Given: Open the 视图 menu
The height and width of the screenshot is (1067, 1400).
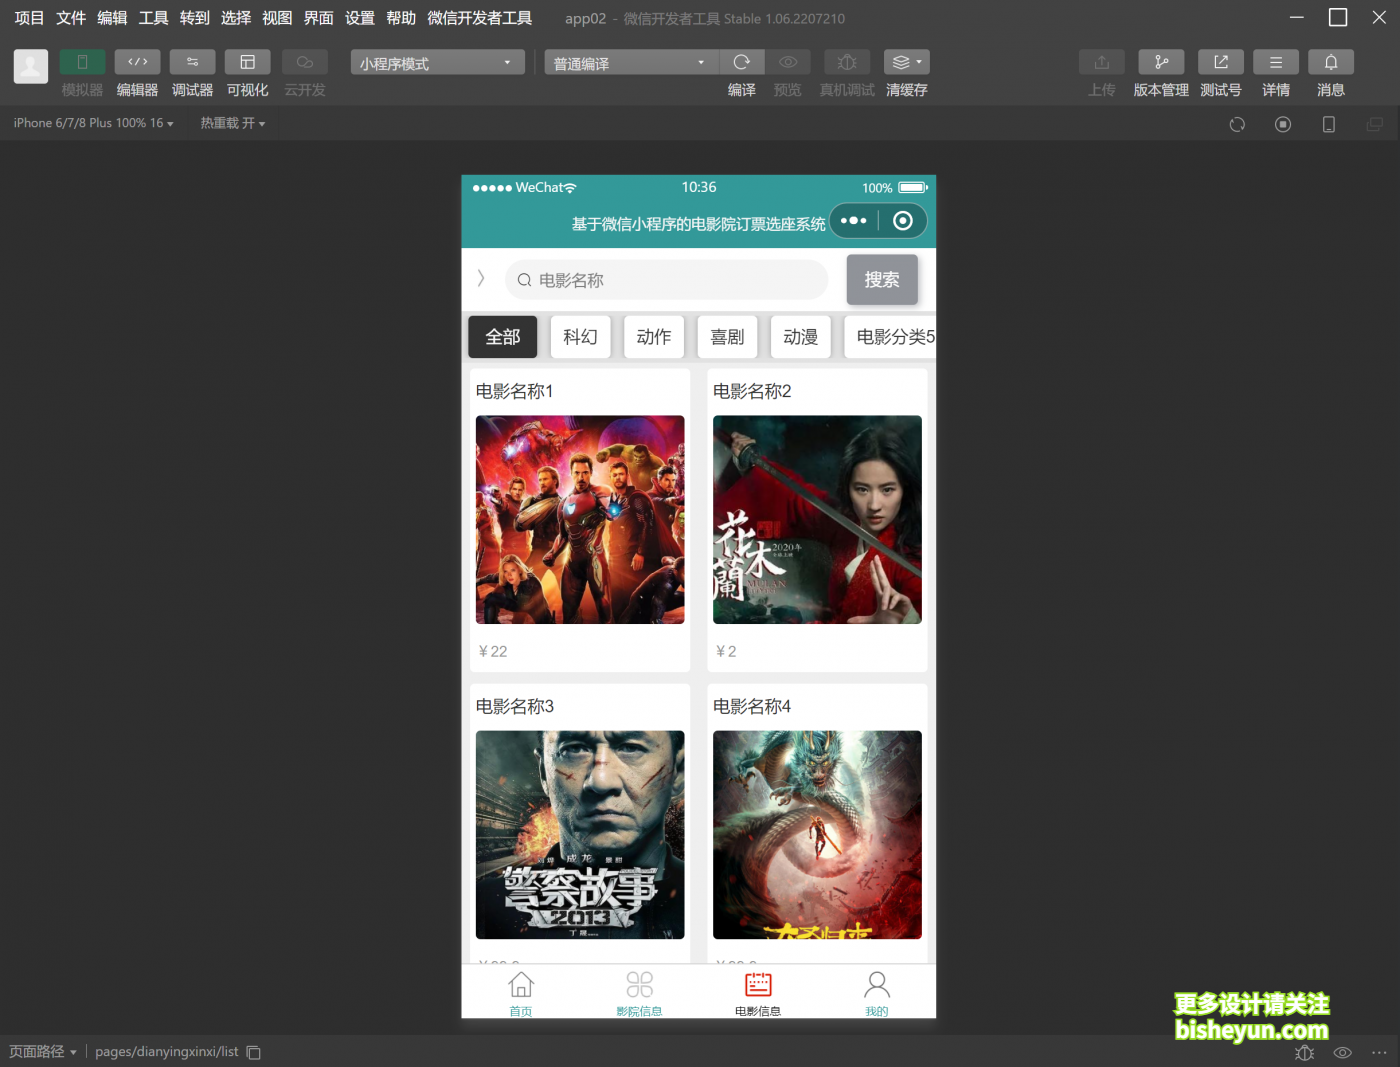Looking at the screenshot, I should (x=277, y=18).
